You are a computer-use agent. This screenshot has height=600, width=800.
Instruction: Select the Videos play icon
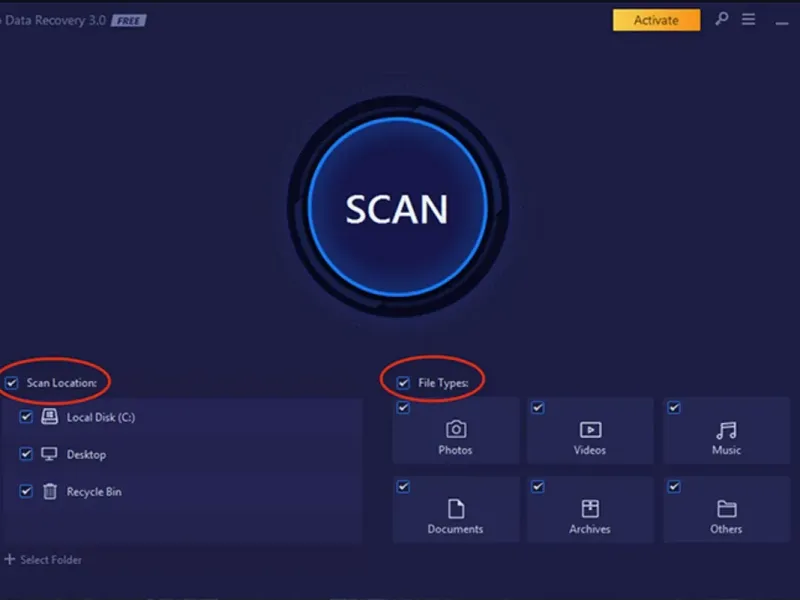coord(590,430)
